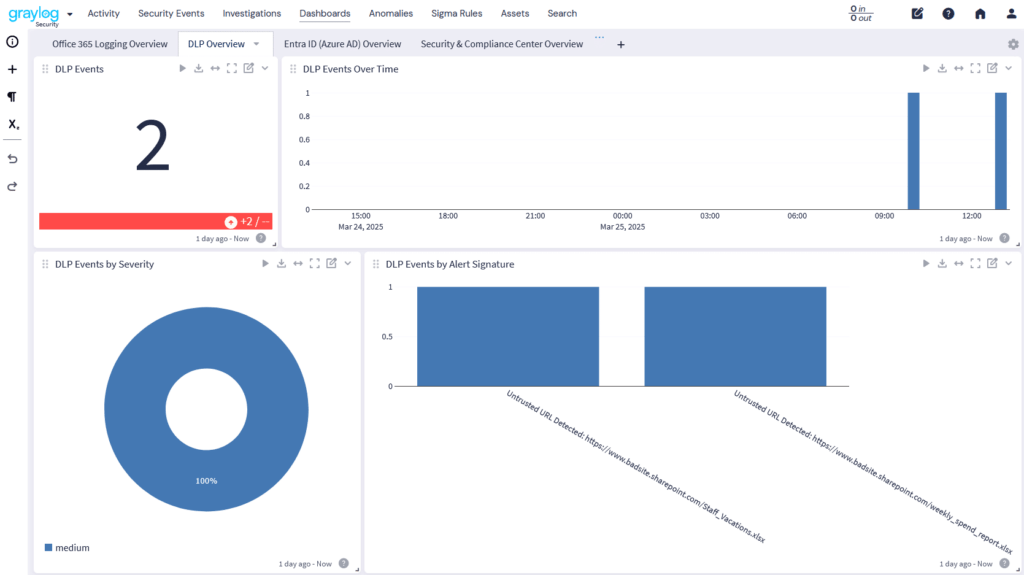Toggle the medium legend entry
The height and width of the screenshot is (575, 1024).
[x=66, y=547]
